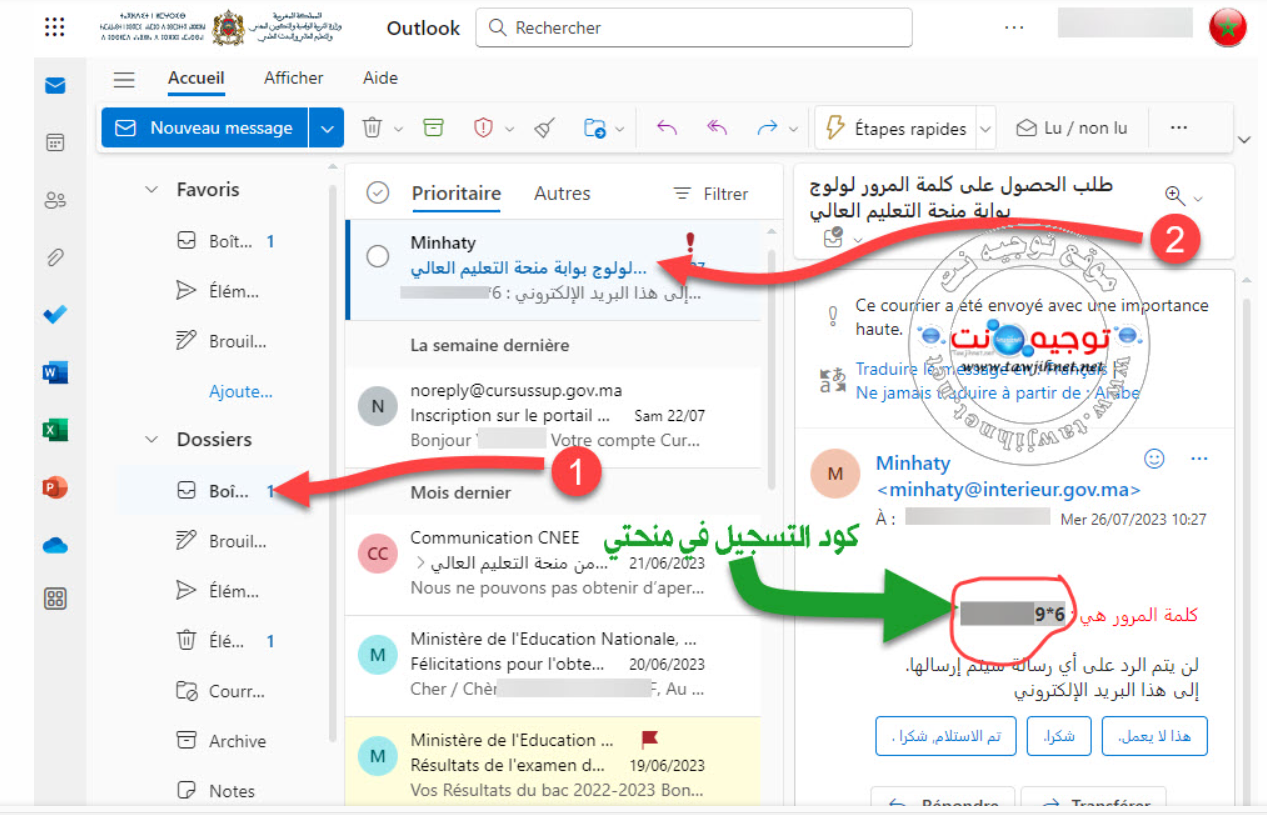Viewport: 1267px width, 815px height.
Task: Click the Ajouter favorite link
Action: click(x=240, y=391)
